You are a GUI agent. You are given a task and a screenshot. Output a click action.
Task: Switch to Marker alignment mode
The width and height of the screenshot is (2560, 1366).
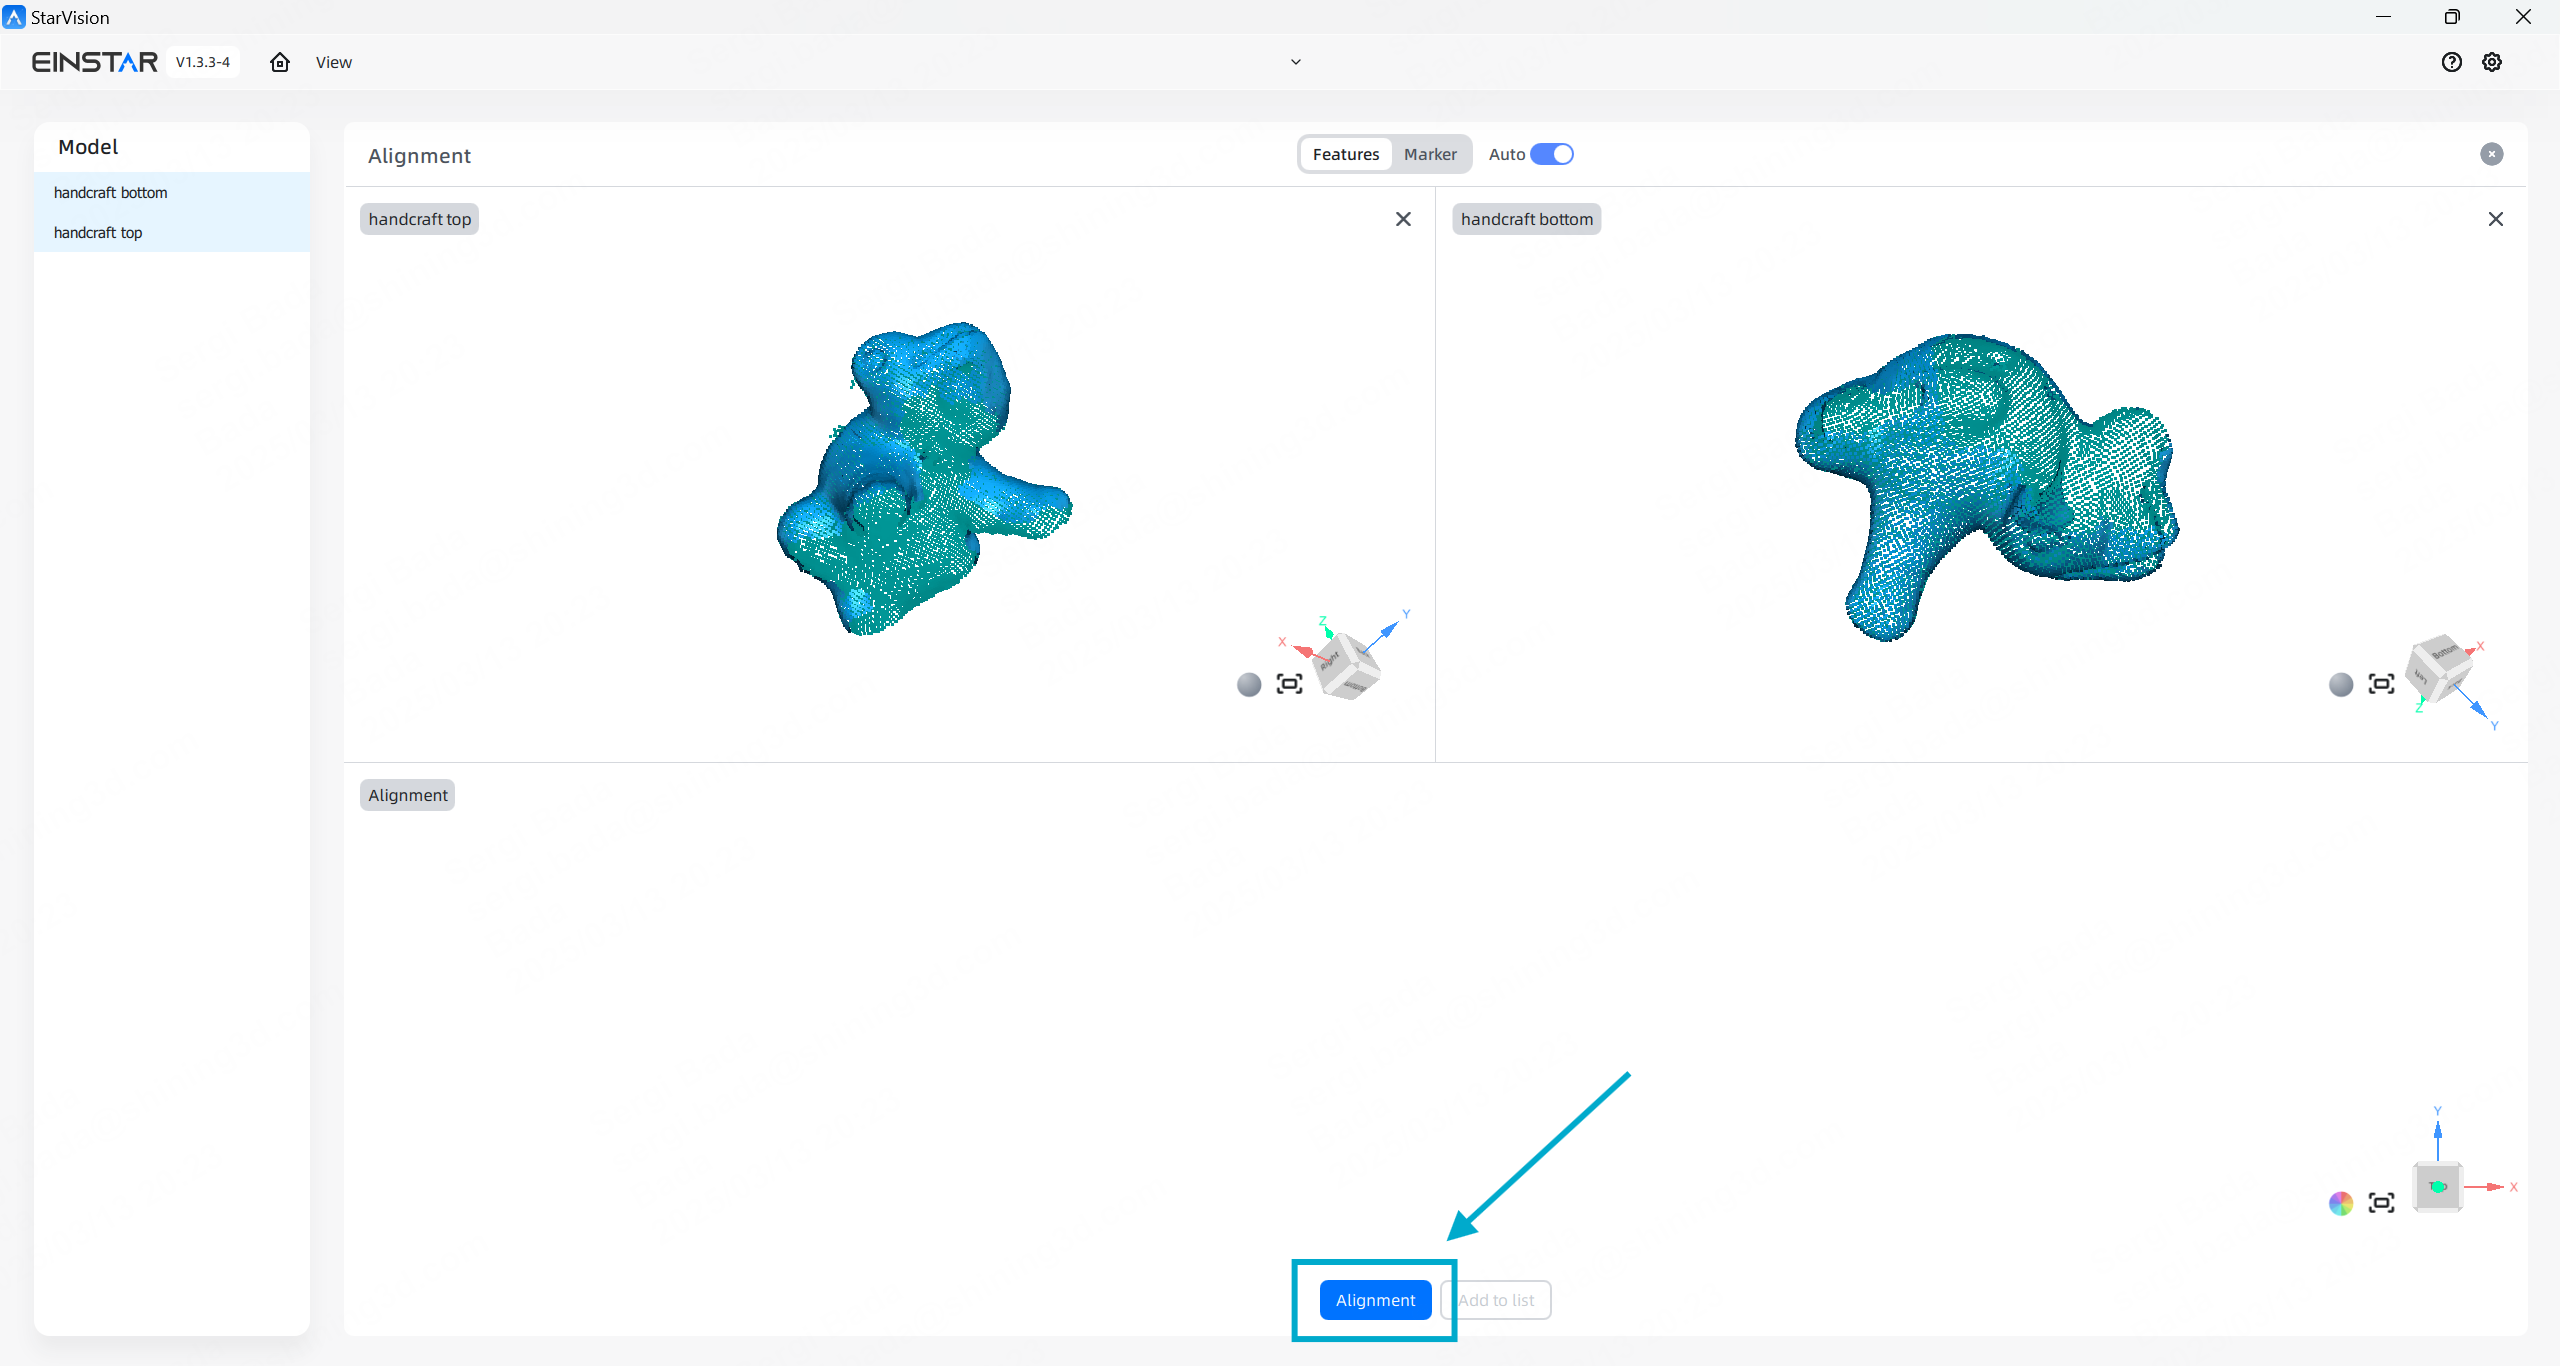coord(1430,154)
